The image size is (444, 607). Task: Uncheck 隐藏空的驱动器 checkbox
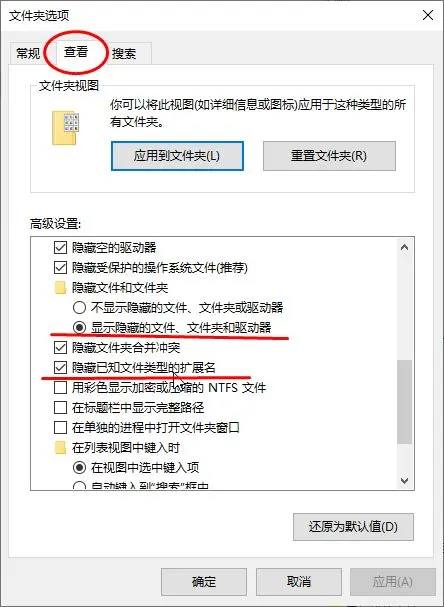coord(60,247)
